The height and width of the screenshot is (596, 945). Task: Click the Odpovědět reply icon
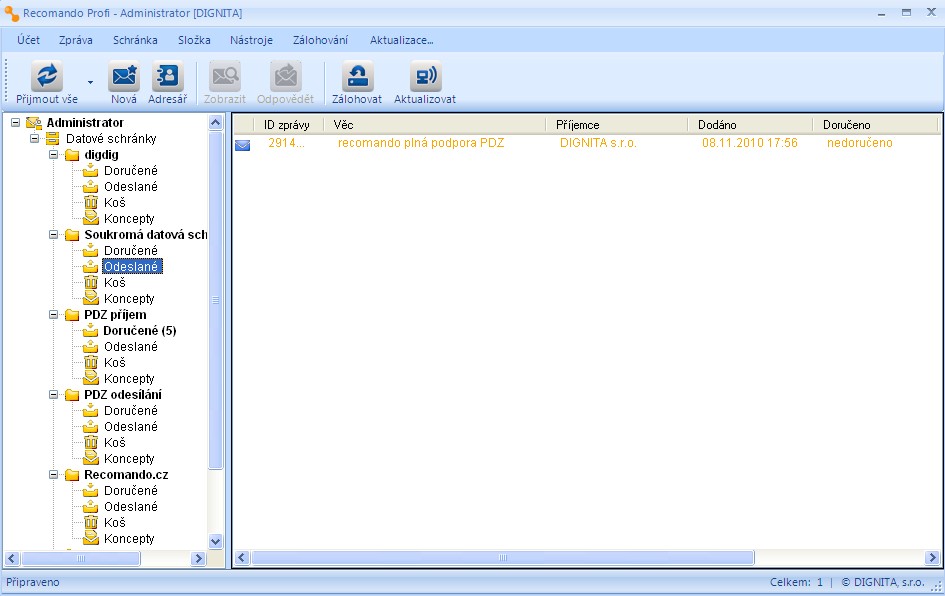(286, 76)
